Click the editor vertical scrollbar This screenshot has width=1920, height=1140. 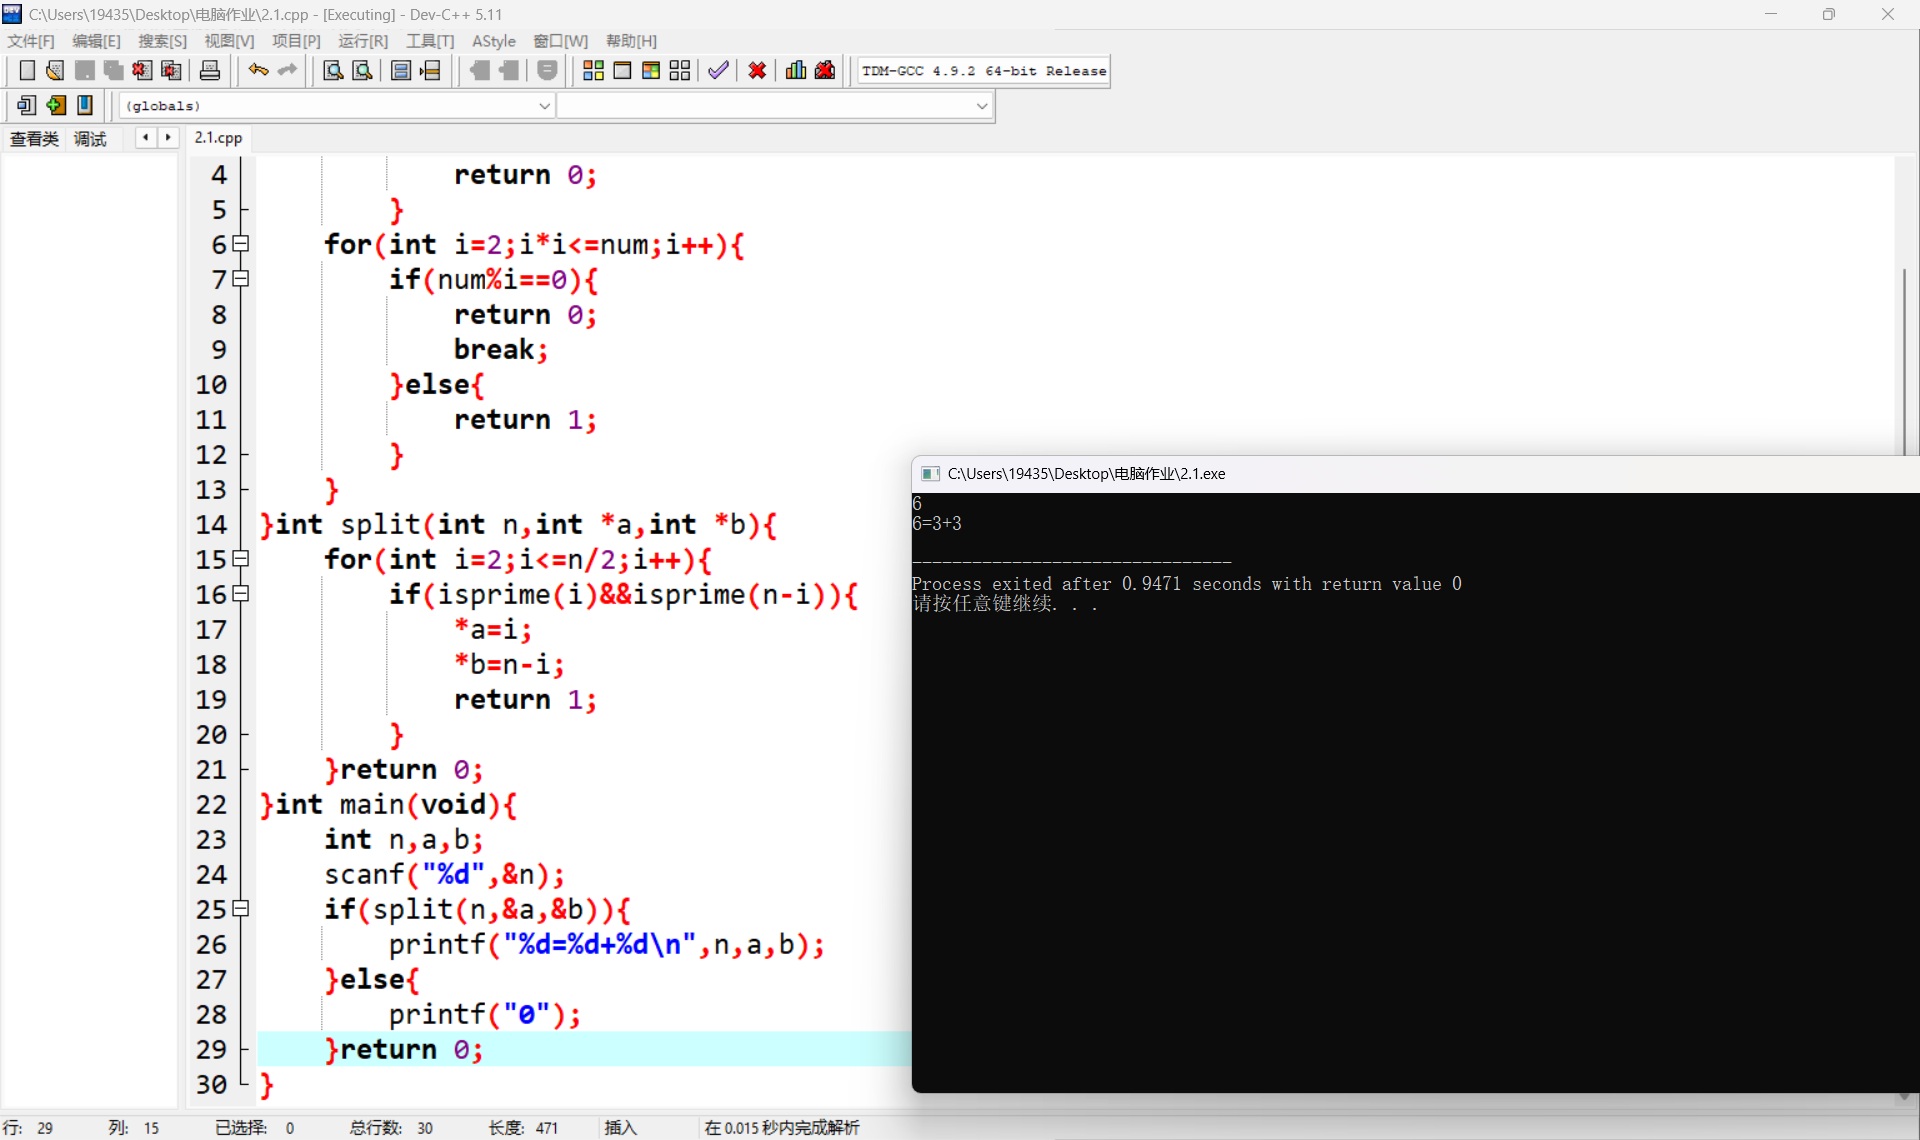tap(1904, 360)
